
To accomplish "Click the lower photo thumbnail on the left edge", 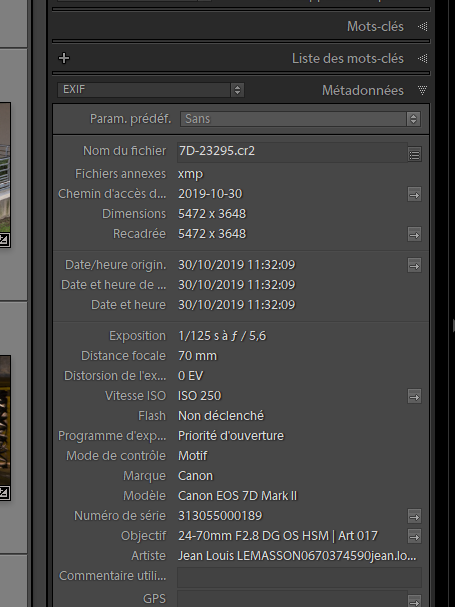I will click(x=5, y=428).
